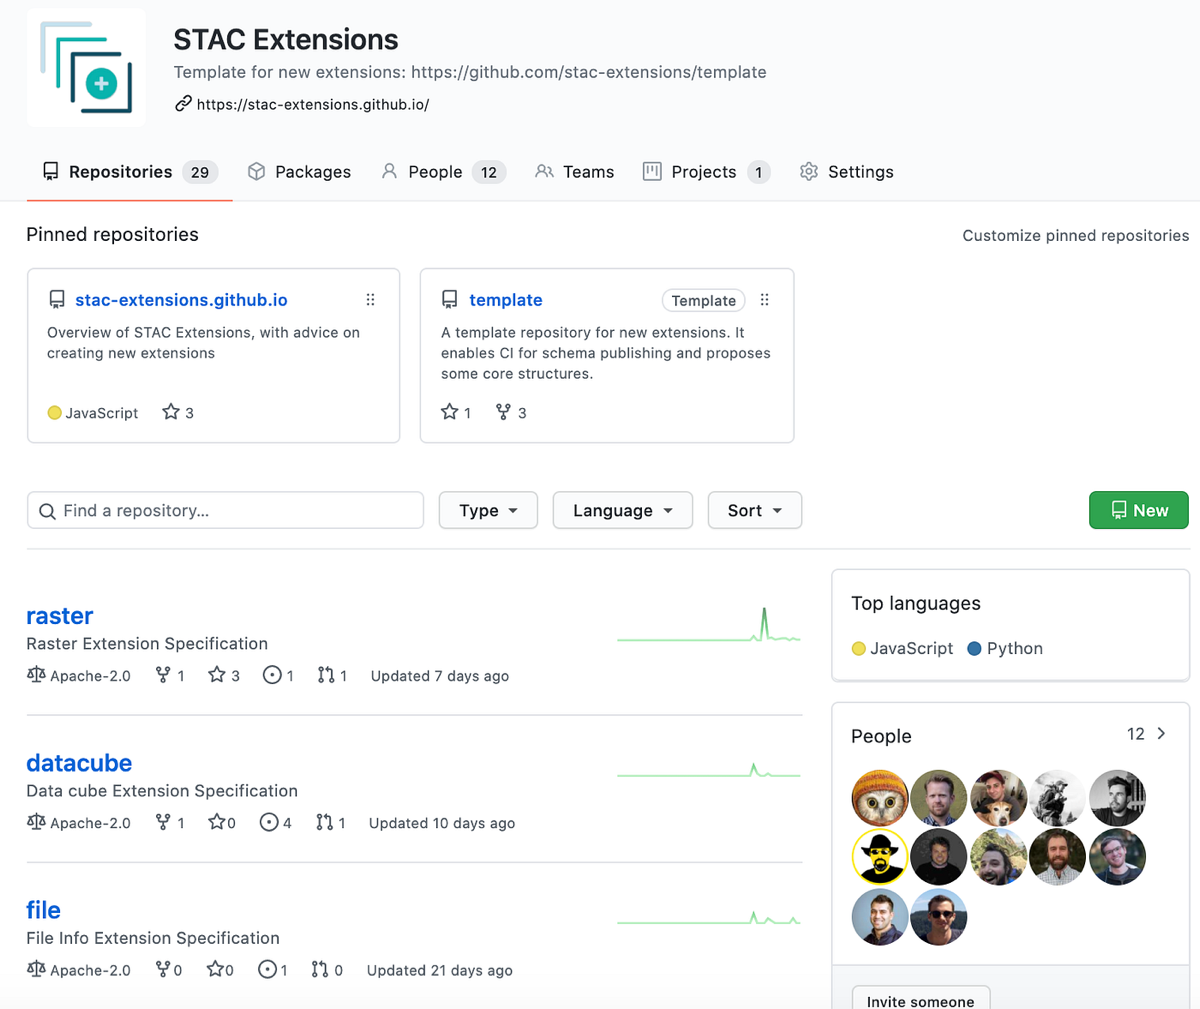Open pull requests of the datacube repository
The width and height of the screenshot is (1200, 1009).
[x=330, y=822]
